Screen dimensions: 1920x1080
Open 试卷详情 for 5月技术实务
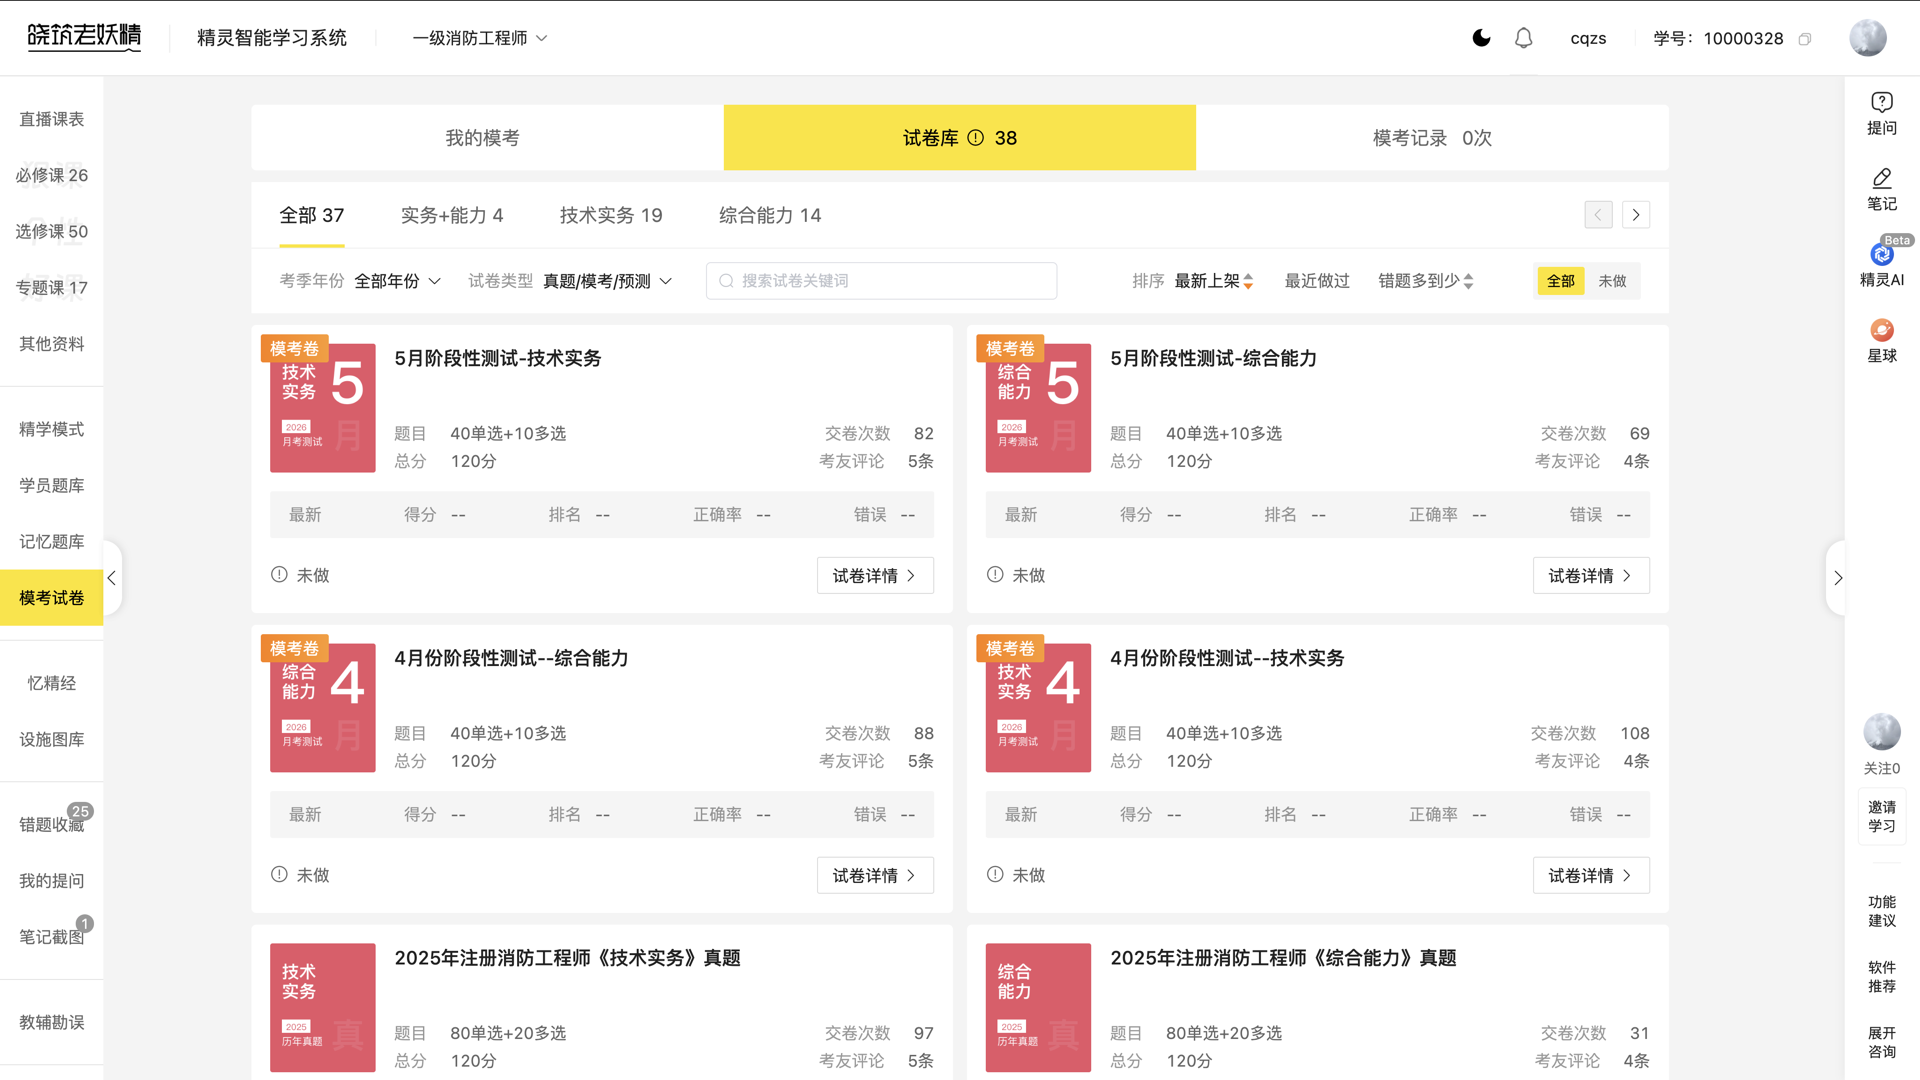(x=875, y=576)
